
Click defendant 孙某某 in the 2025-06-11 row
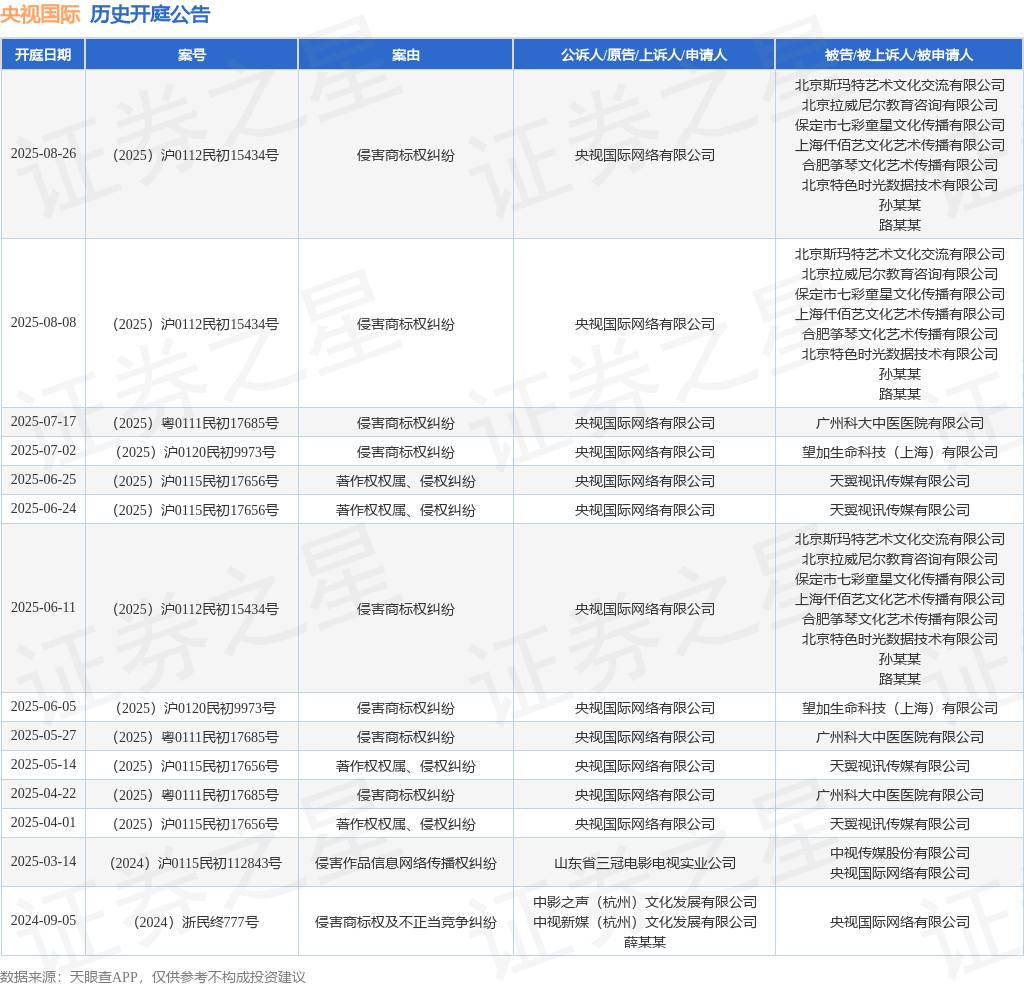click(899, 659)
